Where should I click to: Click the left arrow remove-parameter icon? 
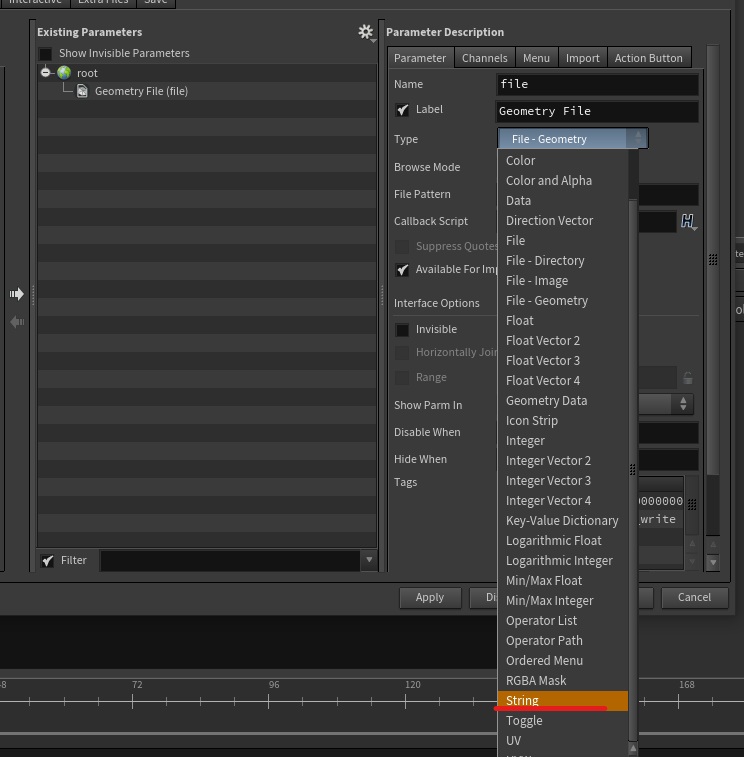pos(17,322)
